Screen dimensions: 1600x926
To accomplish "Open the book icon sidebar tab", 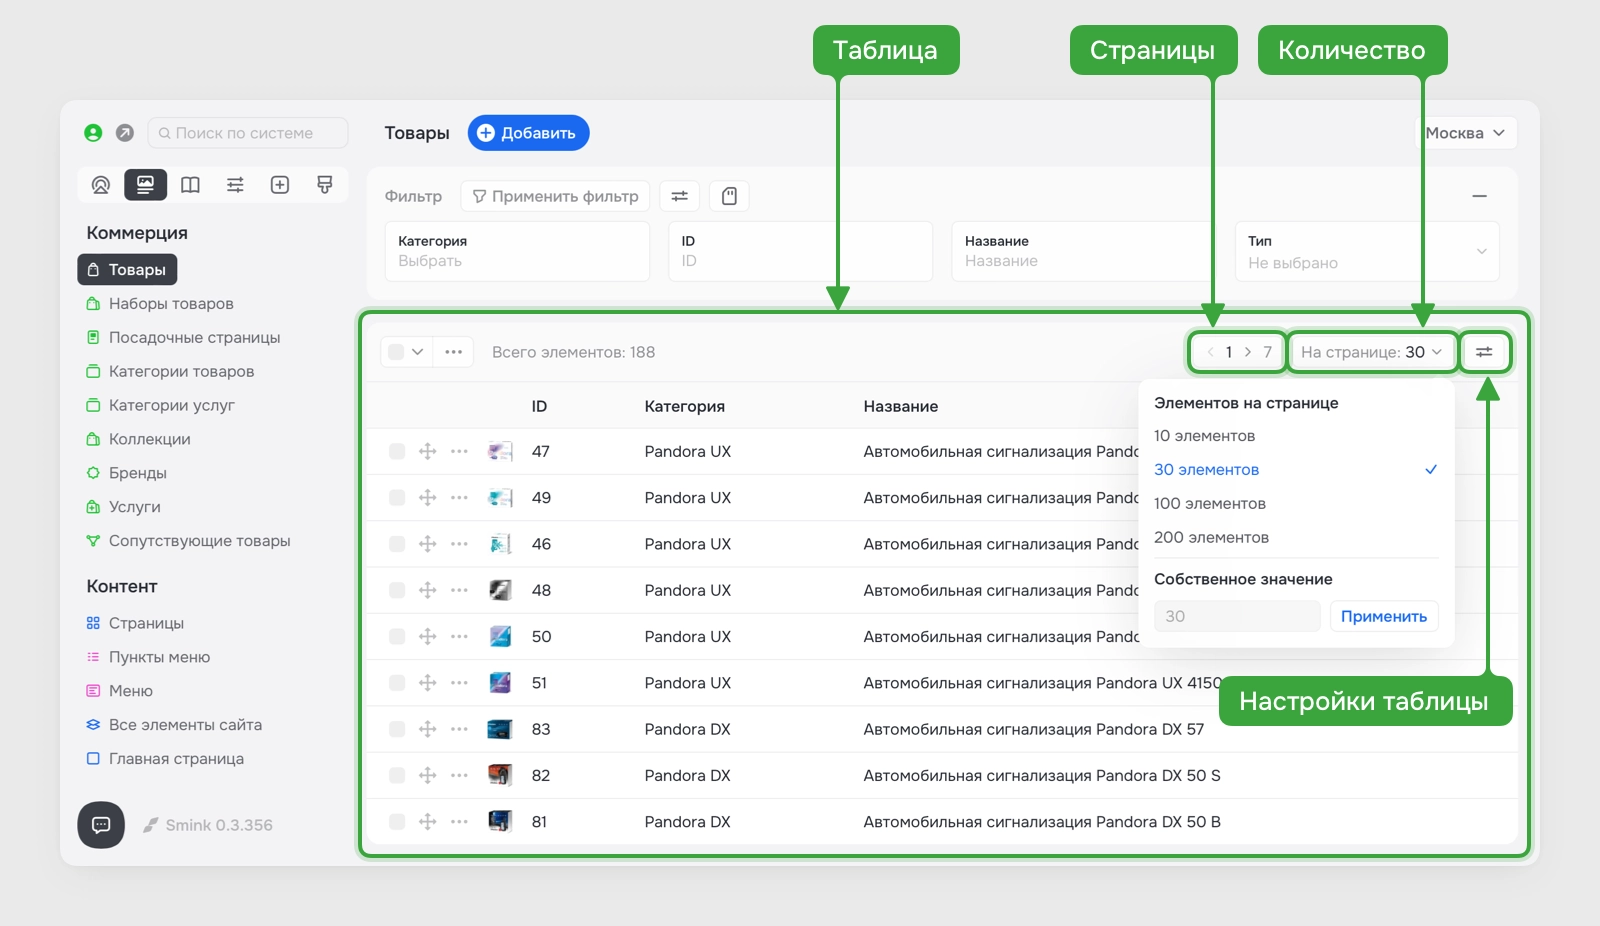I will coord(190,185).
